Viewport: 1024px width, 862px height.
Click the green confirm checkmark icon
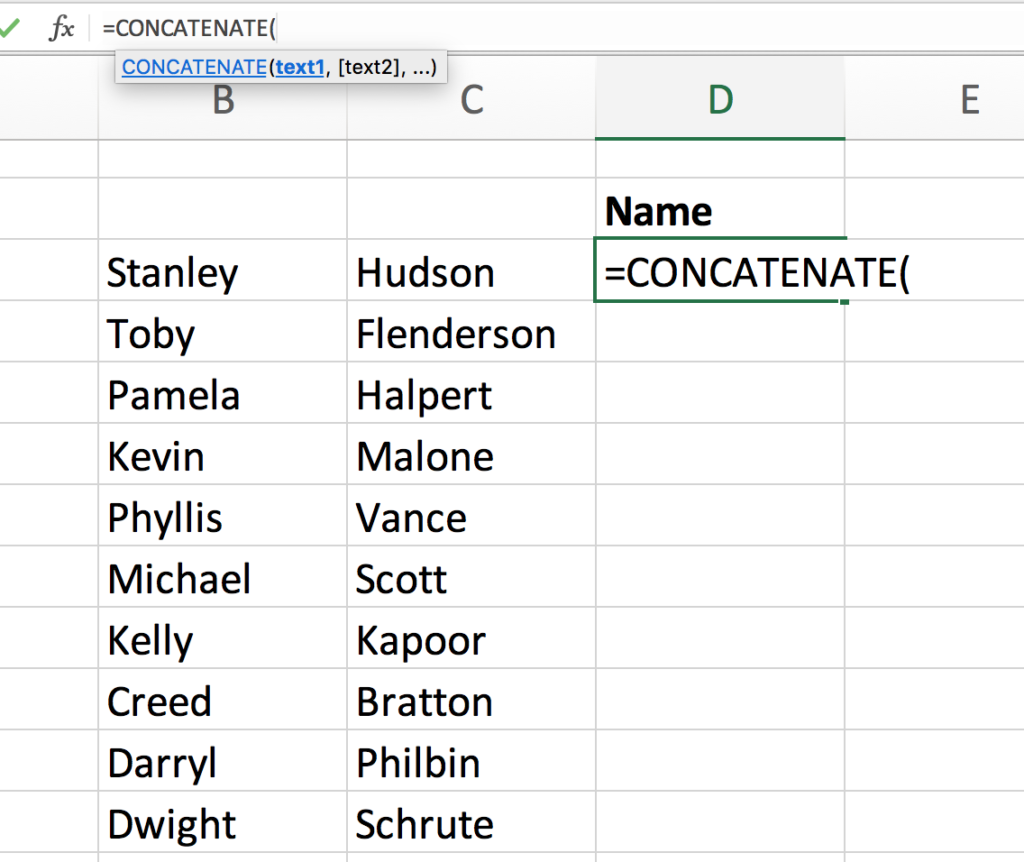tap(9, 28)
